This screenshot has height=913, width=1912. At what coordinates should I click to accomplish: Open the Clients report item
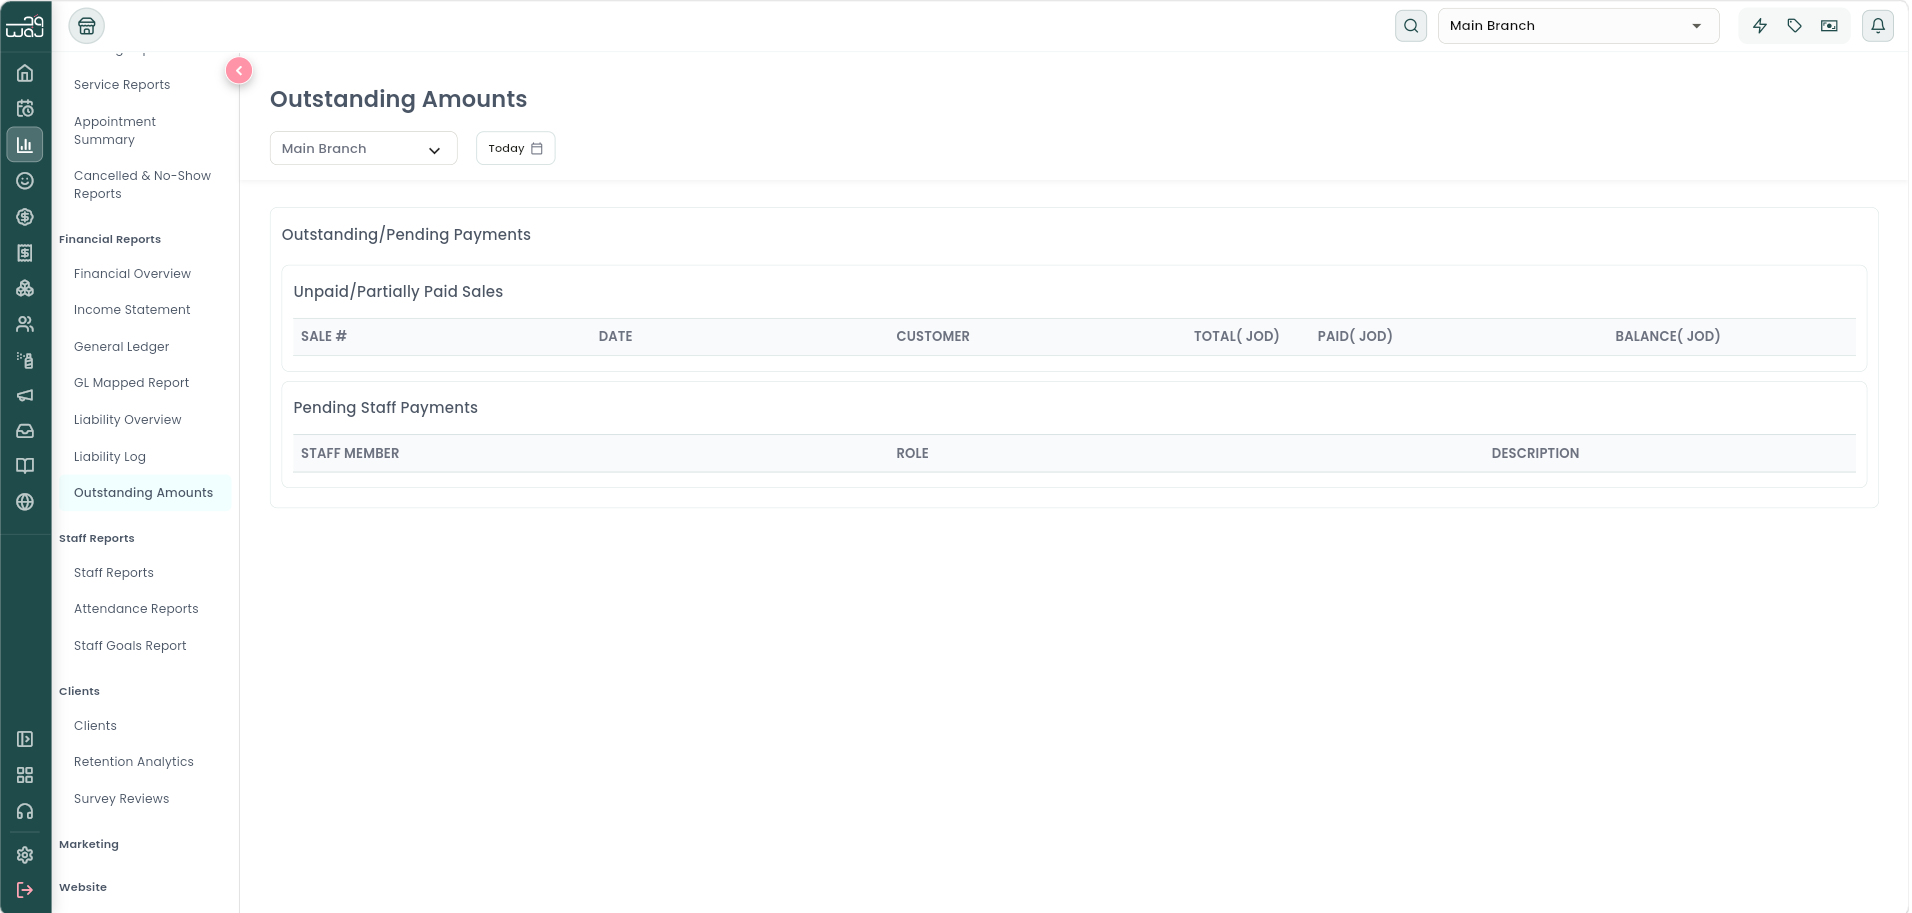pyautogui.click(x=95, y=726)
